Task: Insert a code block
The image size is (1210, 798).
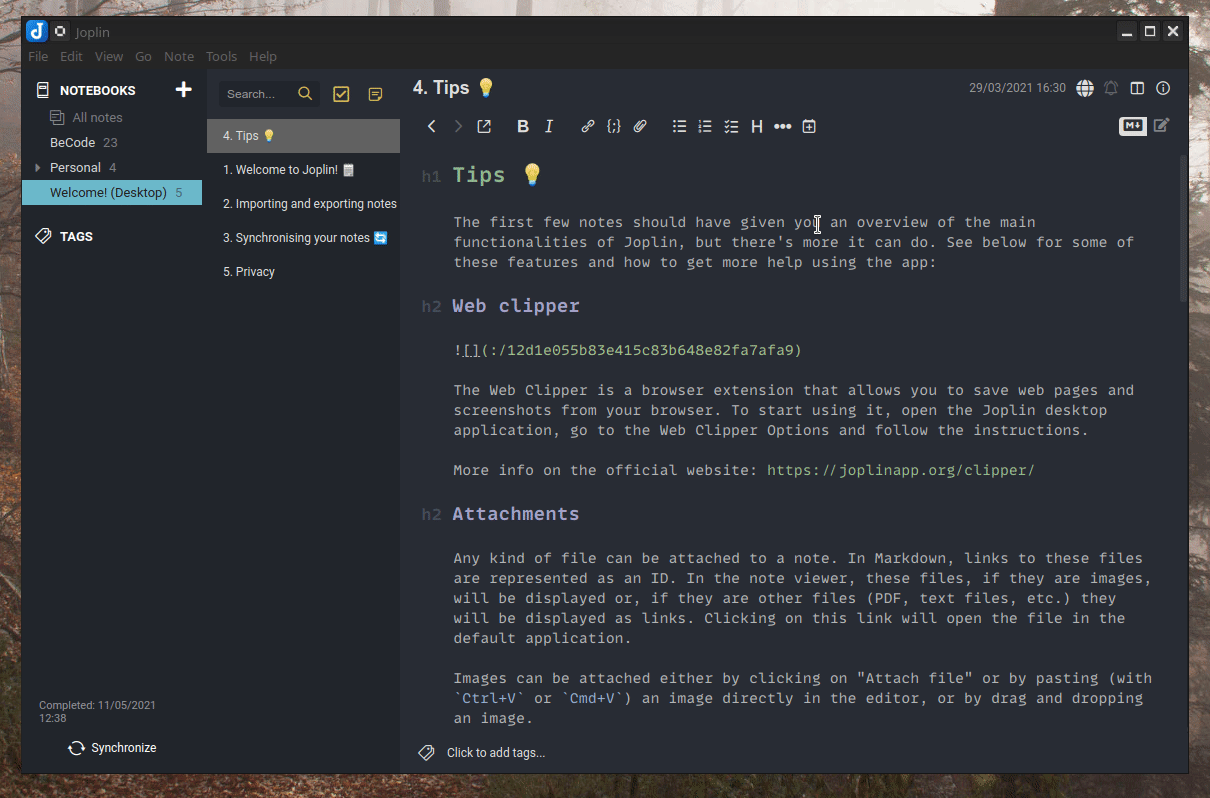Action: [x=614, y=126]
